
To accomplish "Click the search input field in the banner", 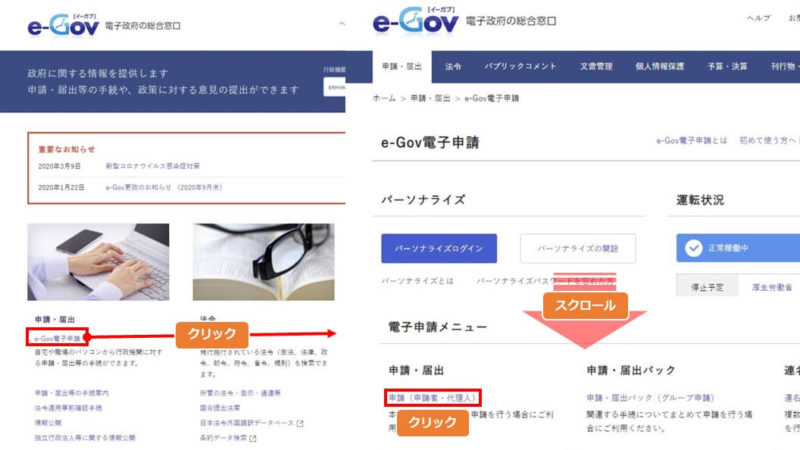I will [x=335, y=87].
